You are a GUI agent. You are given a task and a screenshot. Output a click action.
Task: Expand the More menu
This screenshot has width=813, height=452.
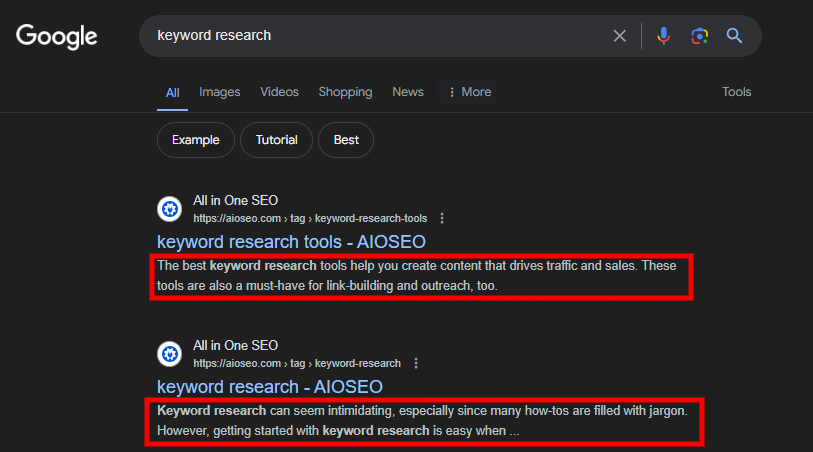coord(469,92)
